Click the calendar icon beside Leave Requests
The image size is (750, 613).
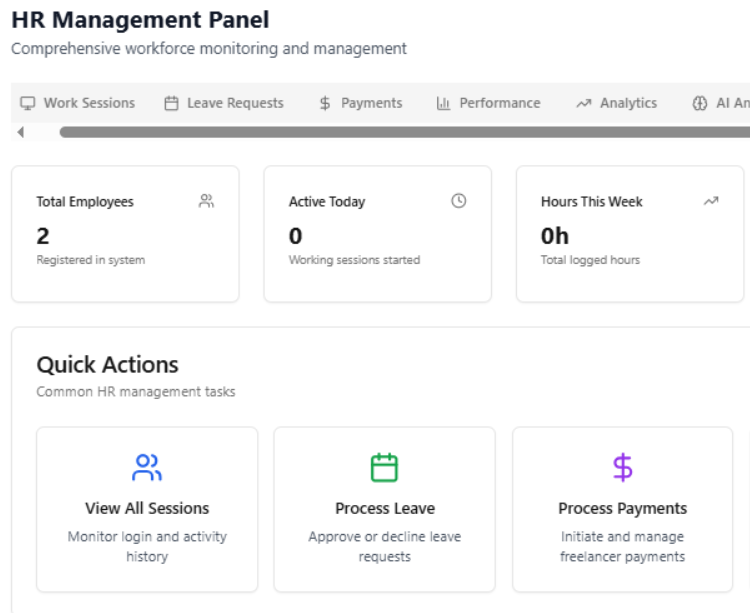[x=171, y=103]
